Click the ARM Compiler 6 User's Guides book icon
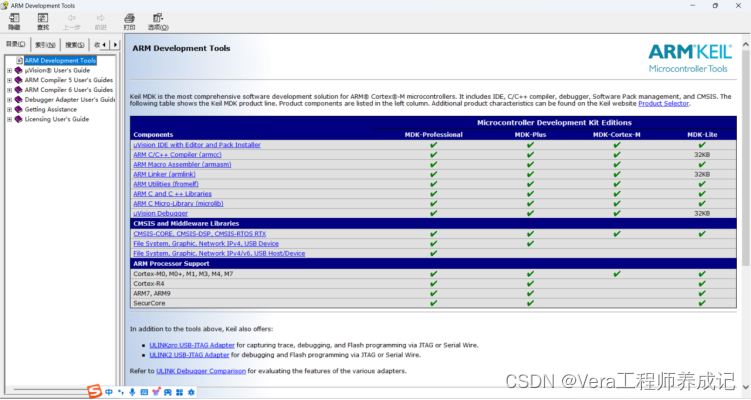751x400 pixels. (x=19, y=90)
